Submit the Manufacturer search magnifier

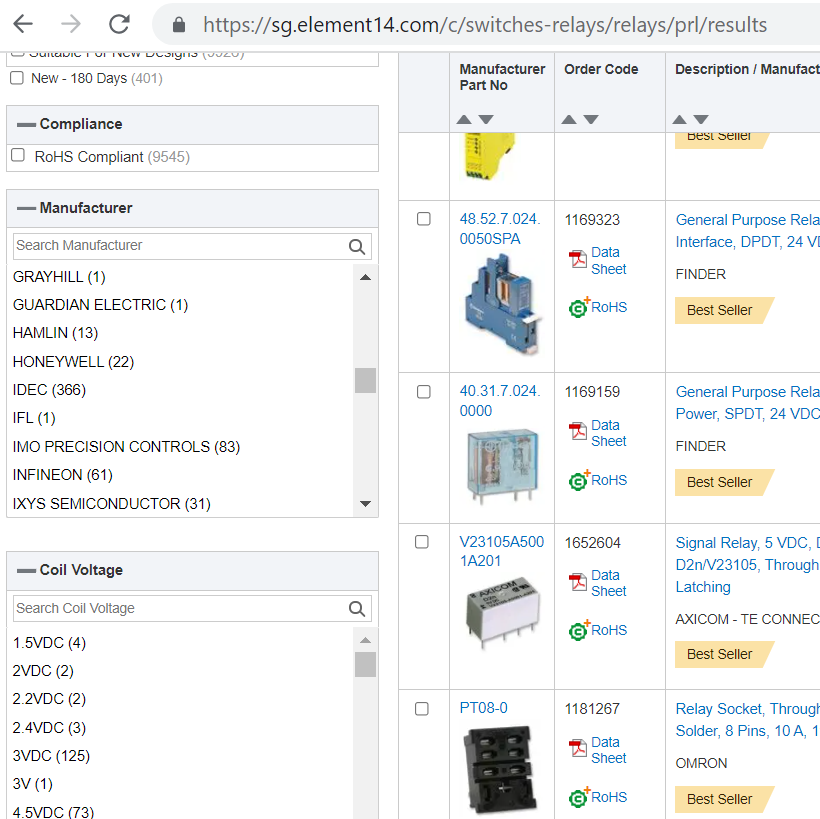point(357,246)
